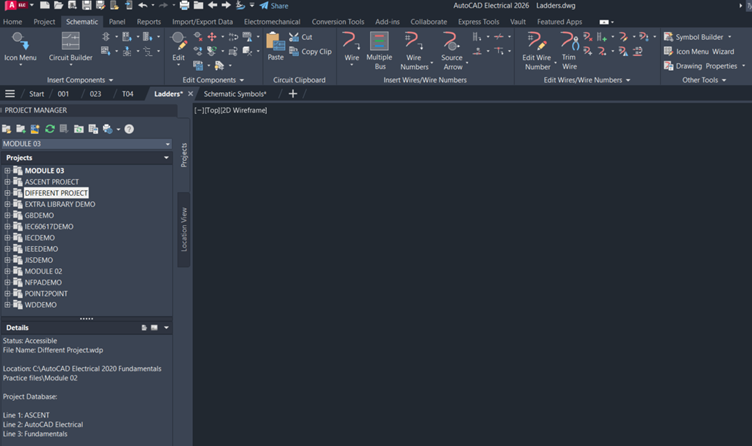Select the Wire insert tool
The image size is (752, 446).
point(352,47)
